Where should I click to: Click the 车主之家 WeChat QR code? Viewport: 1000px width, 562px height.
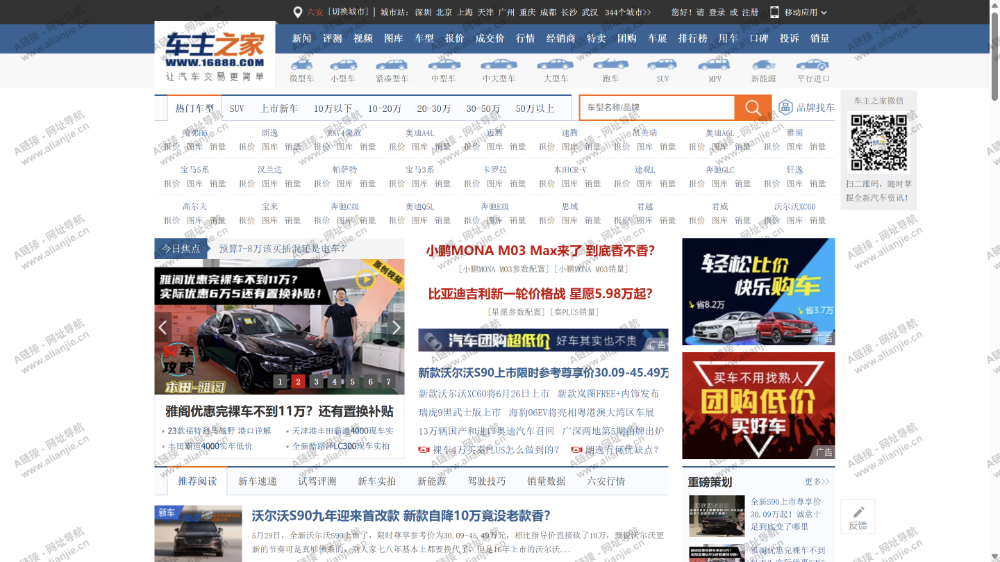(x=878, y=143)
